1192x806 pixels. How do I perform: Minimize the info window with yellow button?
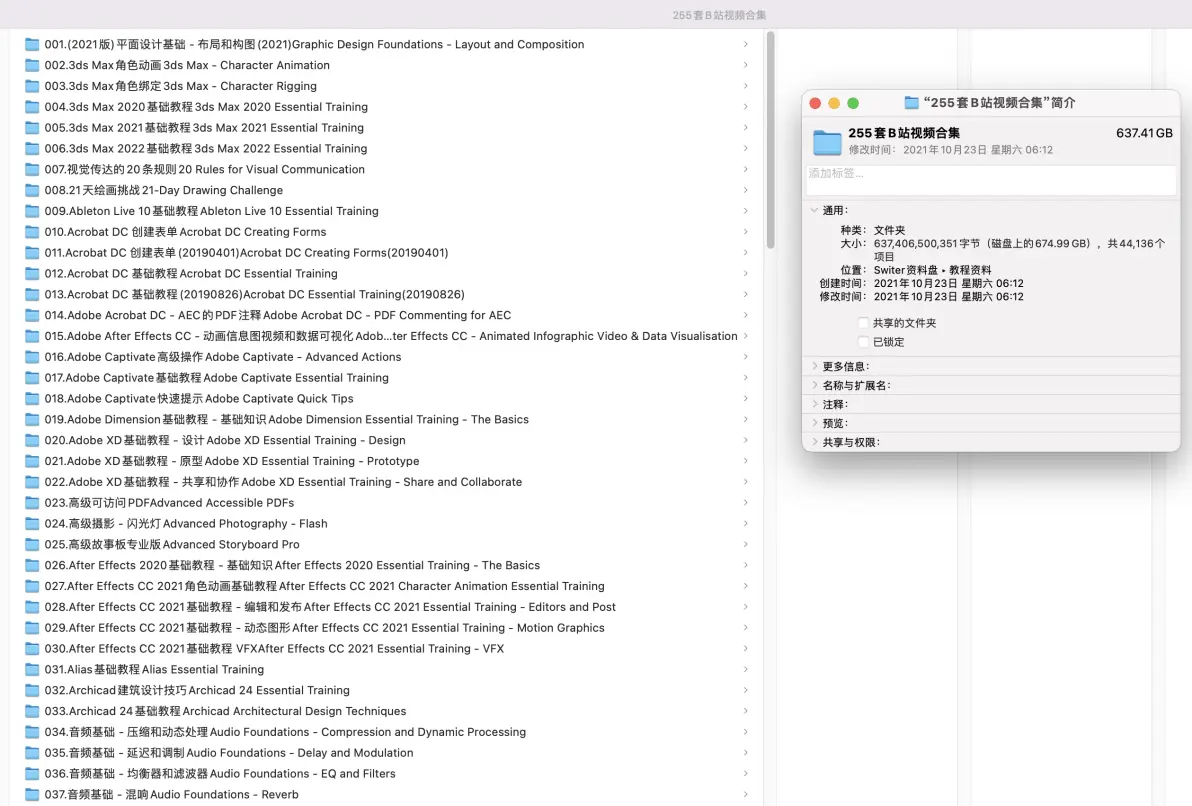[834, 103]
